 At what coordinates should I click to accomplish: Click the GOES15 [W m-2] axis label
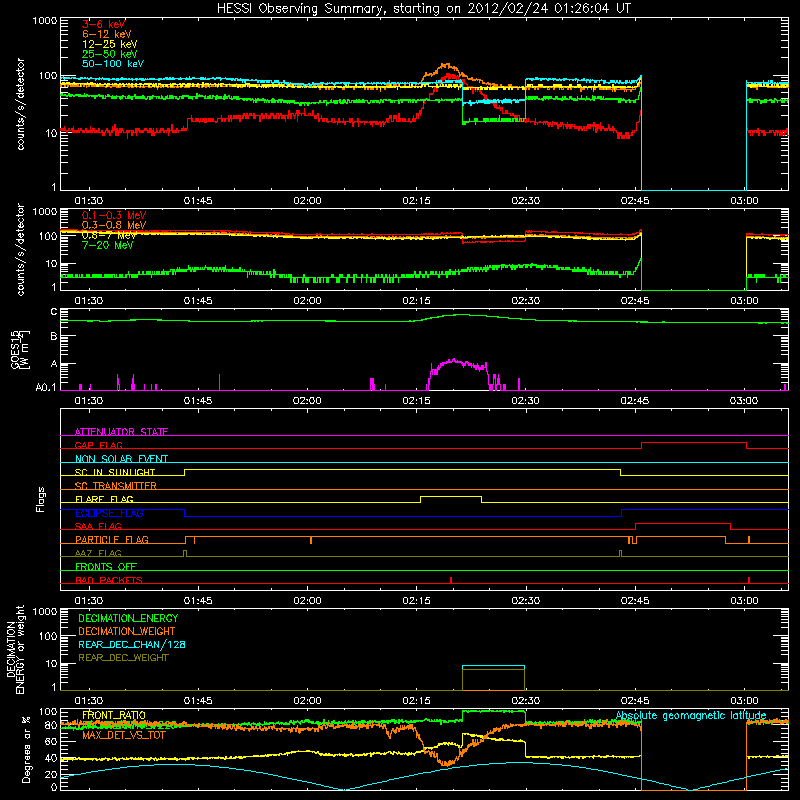pos(19,349)
